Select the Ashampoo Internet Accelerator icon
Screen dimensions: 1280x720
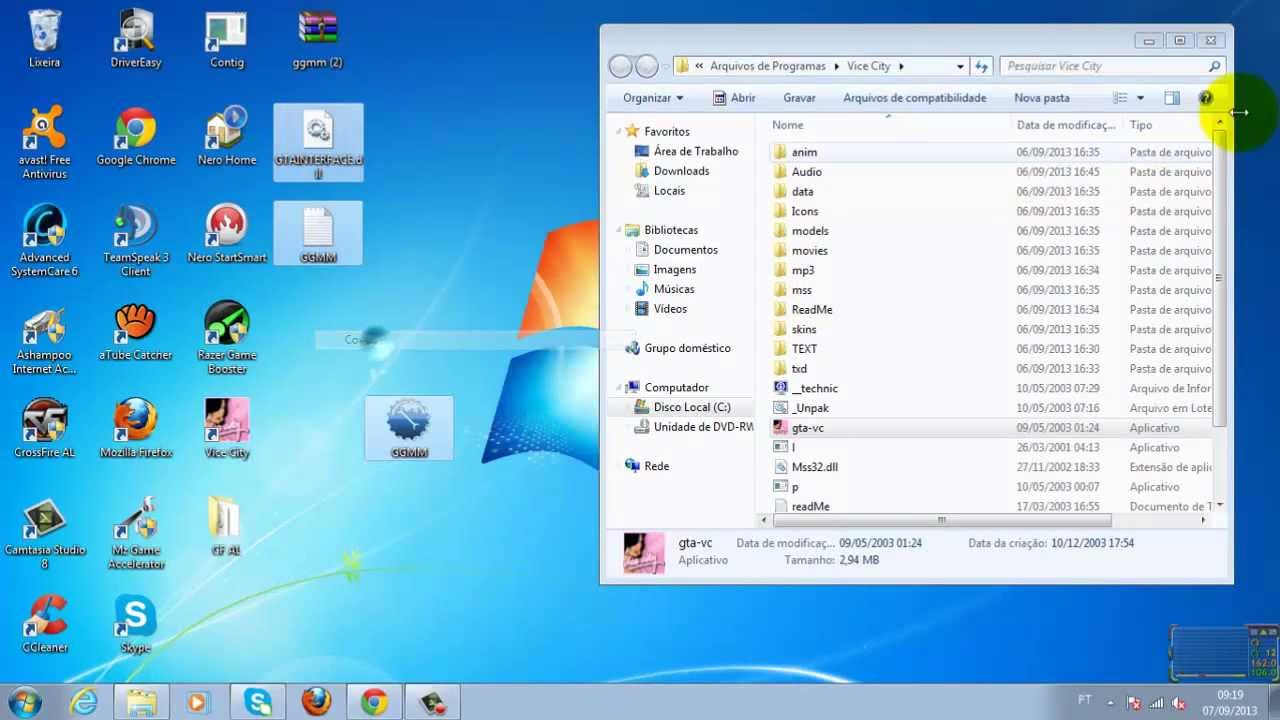[44, 339]
